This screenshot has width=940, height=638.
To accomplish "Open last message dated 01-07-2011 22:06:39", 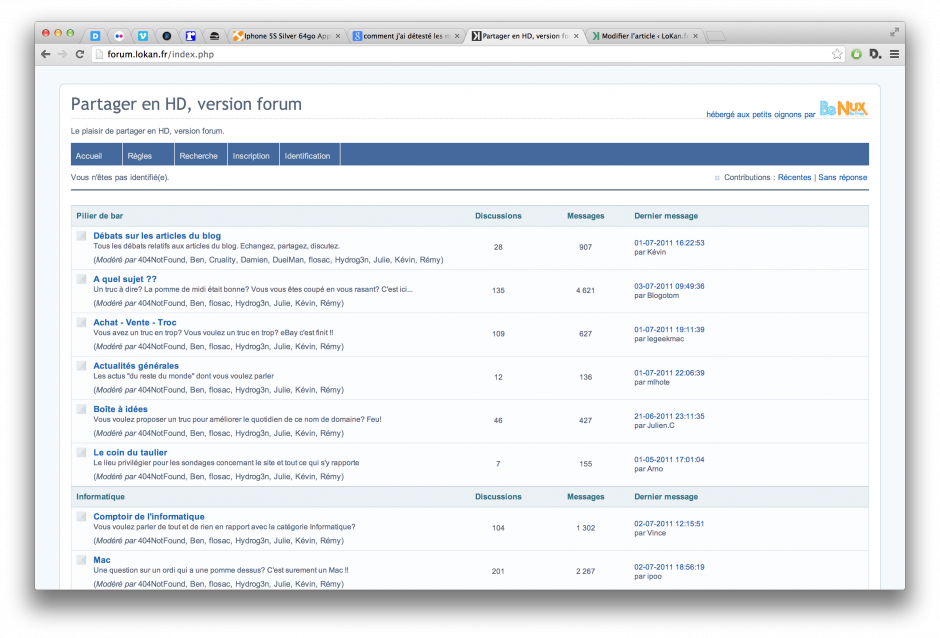I will pos(669,373).
